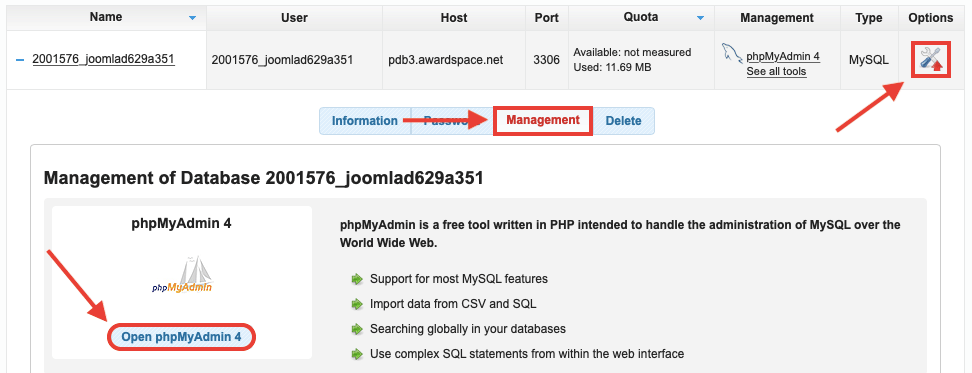Click the green arrow beside Support for most MySQL features
The image size is (972, 373).
[x=356, y=279]
